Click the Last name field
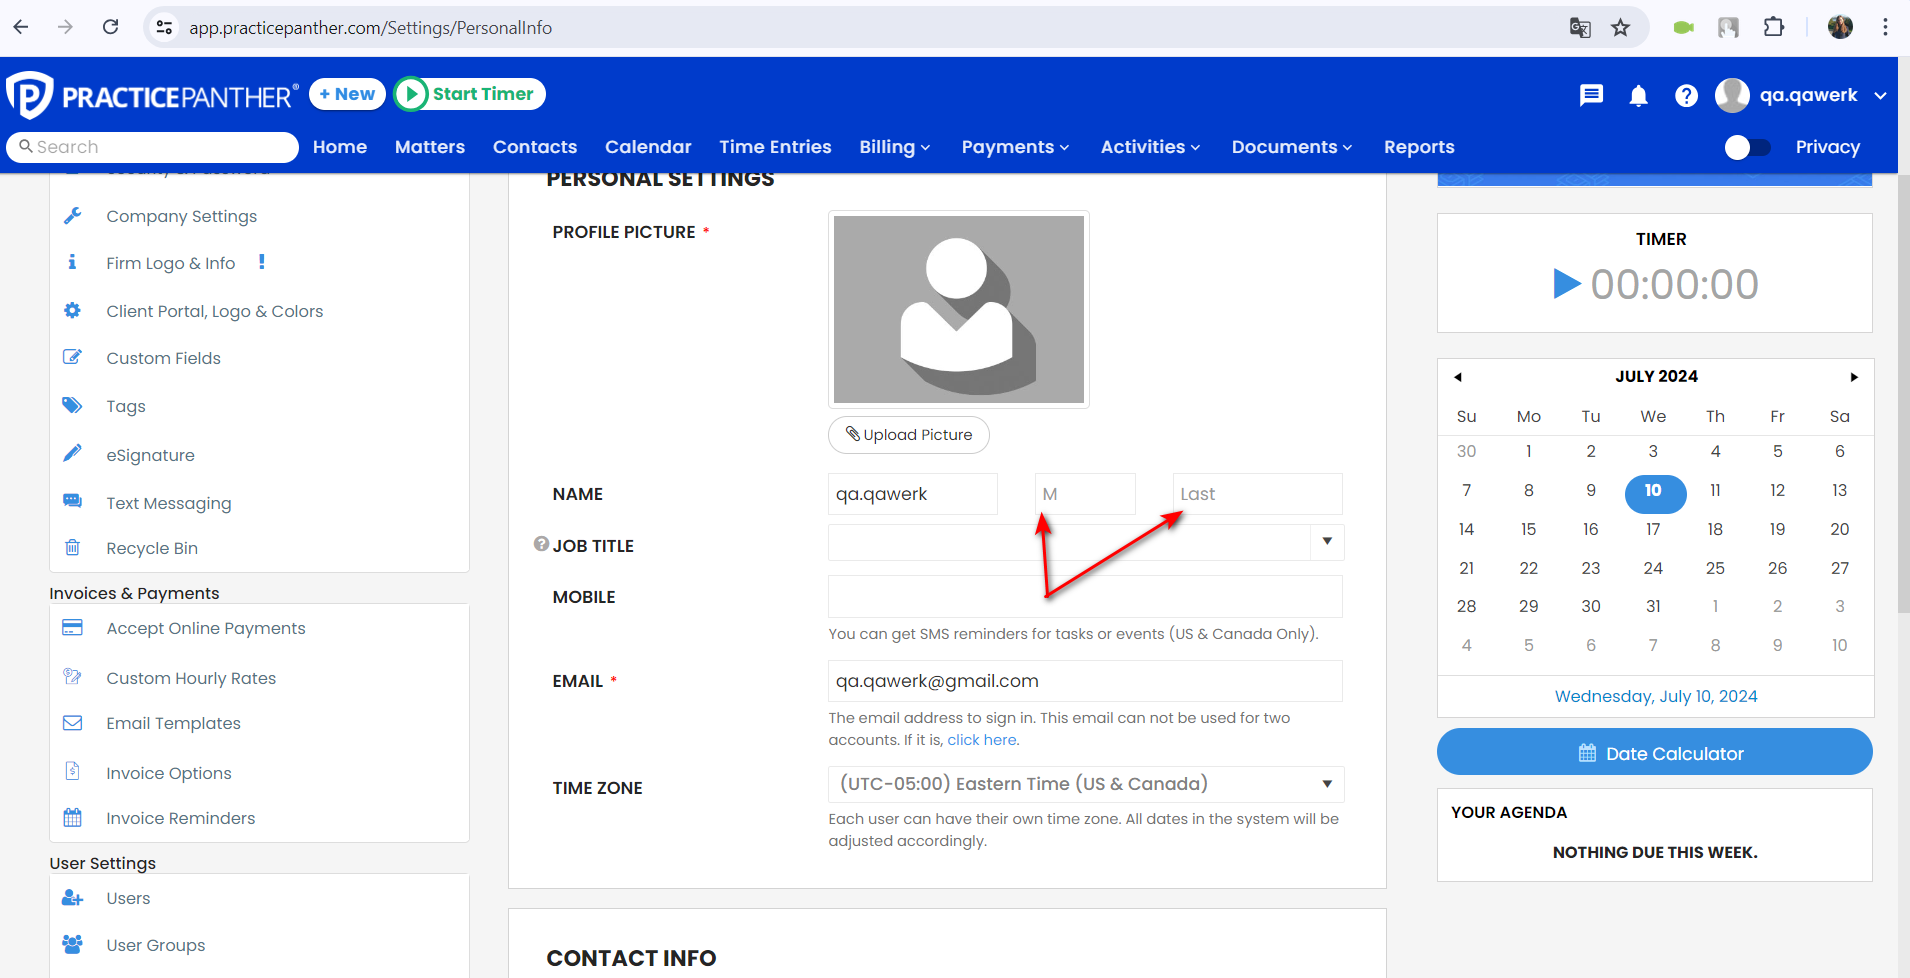 (1257, 494)
